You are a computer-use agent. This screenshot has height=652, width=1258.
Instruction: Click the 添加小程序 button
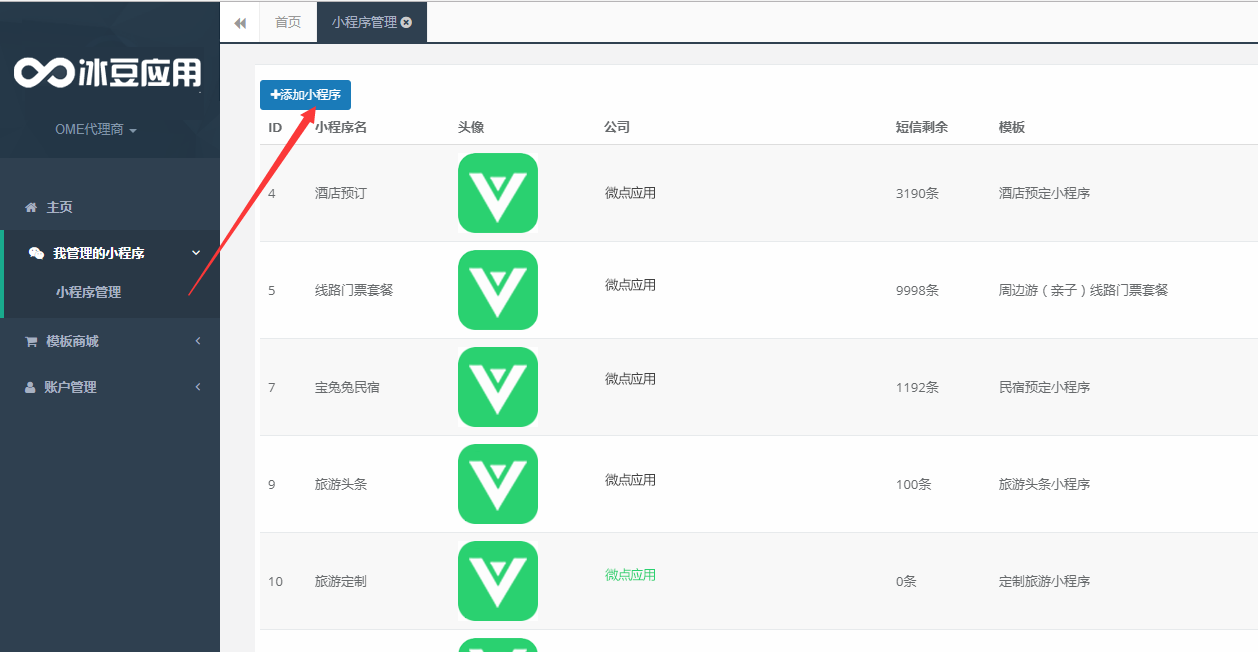coord(305,95)
